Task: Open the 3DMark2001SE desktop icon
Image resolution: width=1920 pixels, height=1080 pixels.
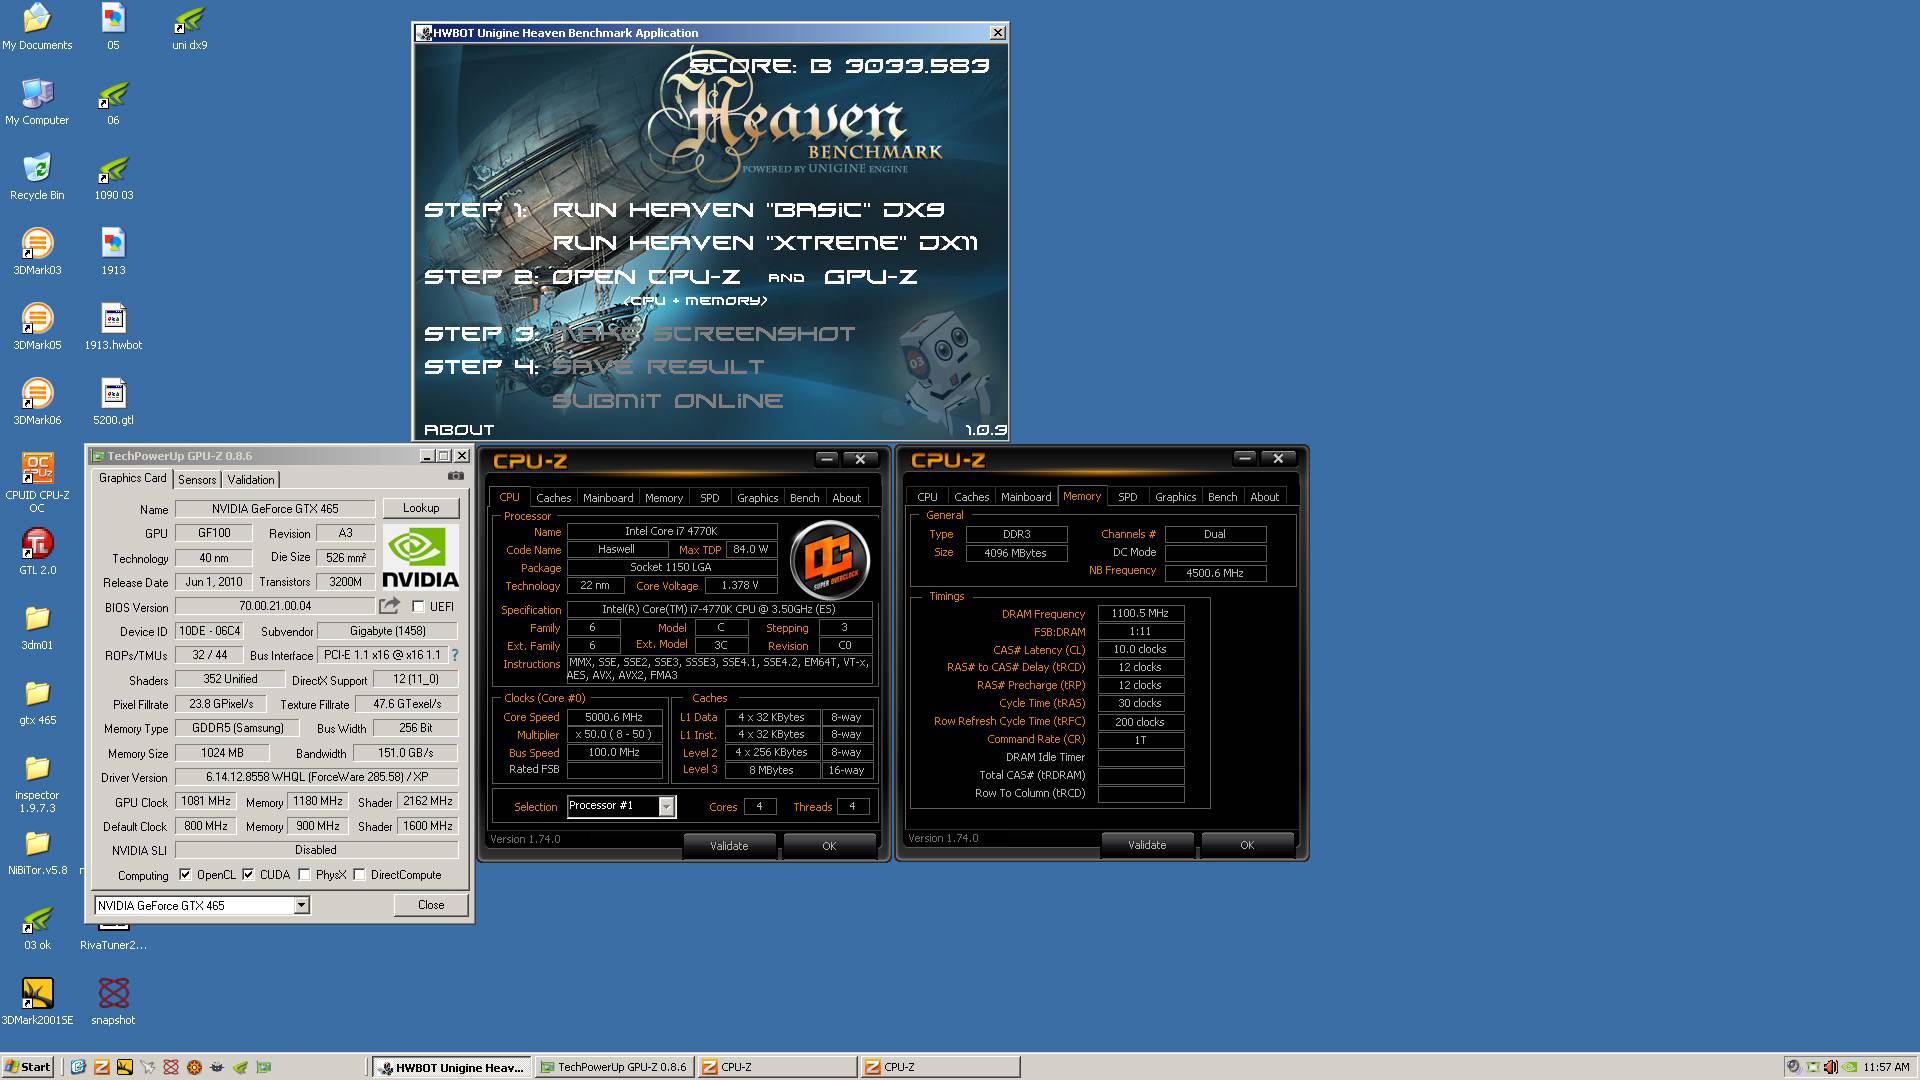Action: click(37, 1002)
